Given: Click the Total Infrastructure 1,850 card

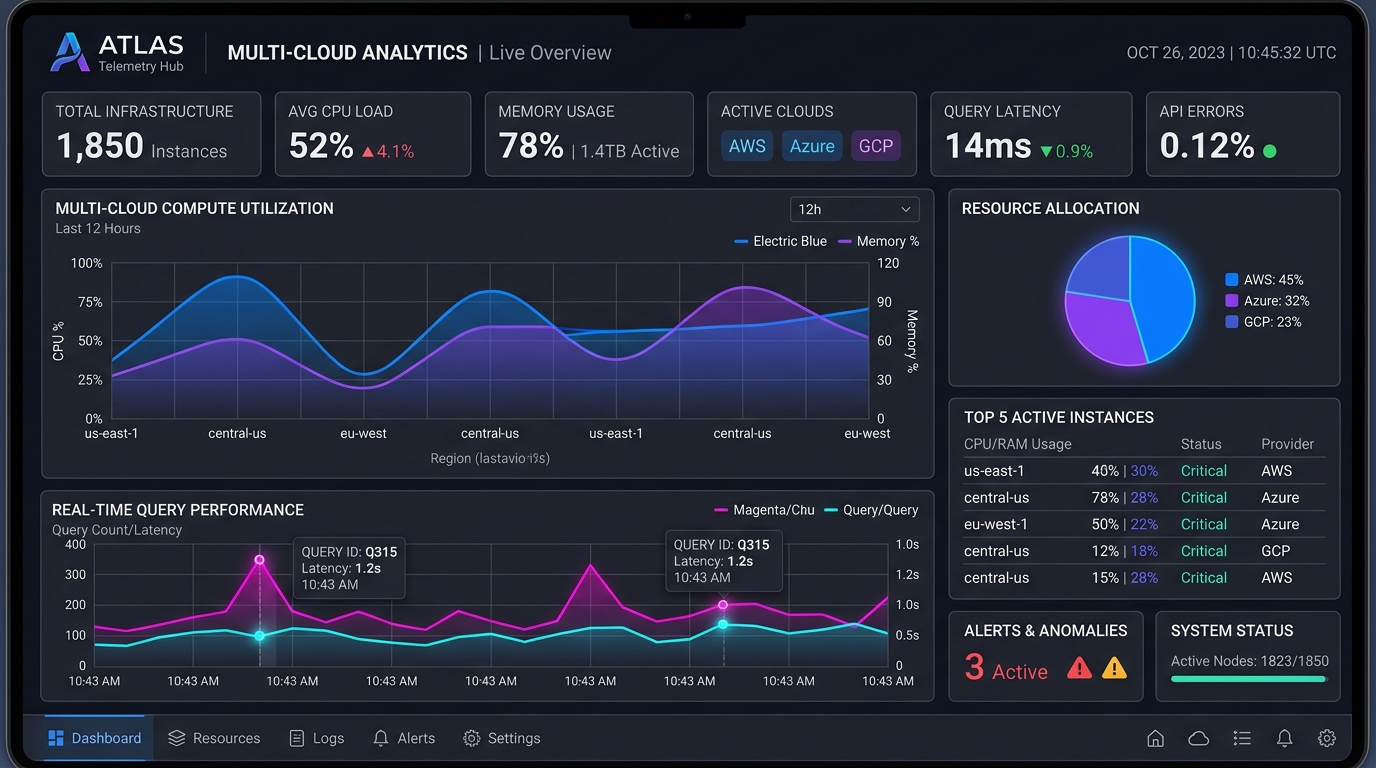Looking at the screenshot, I should pos(151,134).
